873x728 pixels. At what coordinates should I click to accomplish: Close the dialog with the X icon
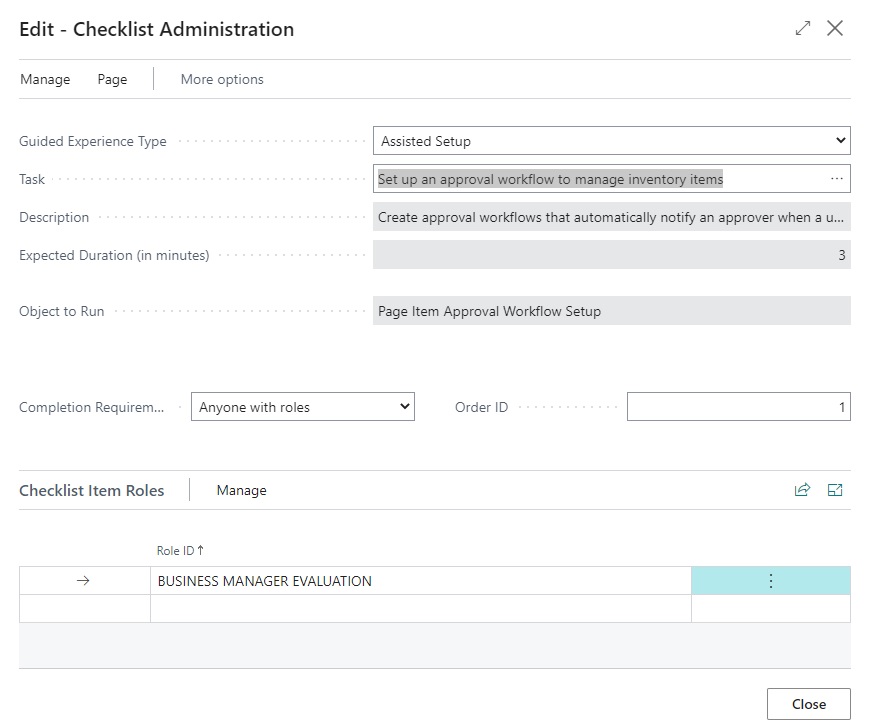pyautogui.click(x=835, y=29)
